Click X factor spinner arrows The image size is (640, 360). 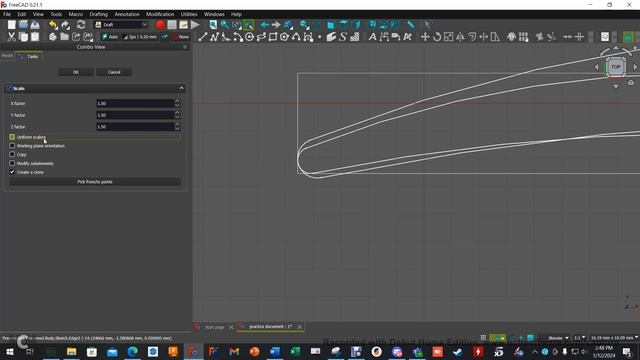[x=177, y=103]
